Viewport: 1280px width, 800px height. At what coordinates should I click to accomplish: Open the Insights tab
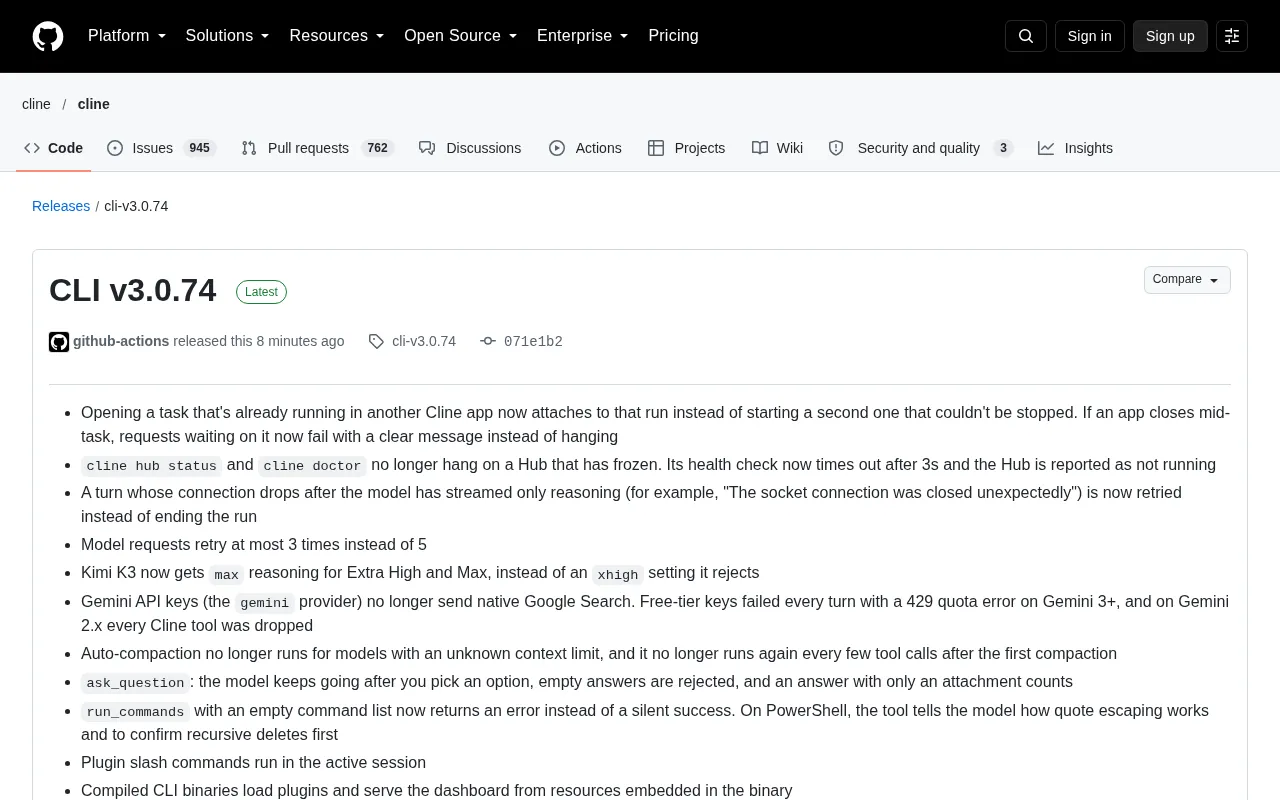point(1075,148)
